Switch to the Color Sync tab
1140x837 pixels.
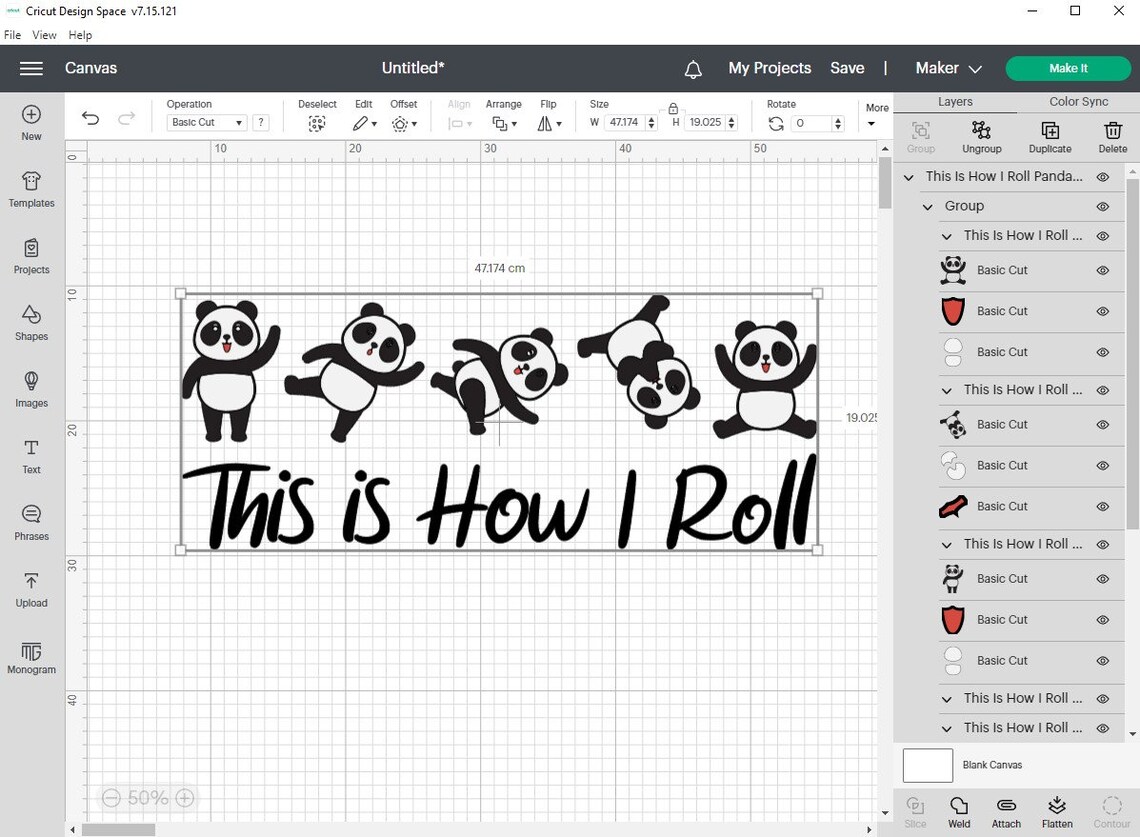coord(1078,101)
